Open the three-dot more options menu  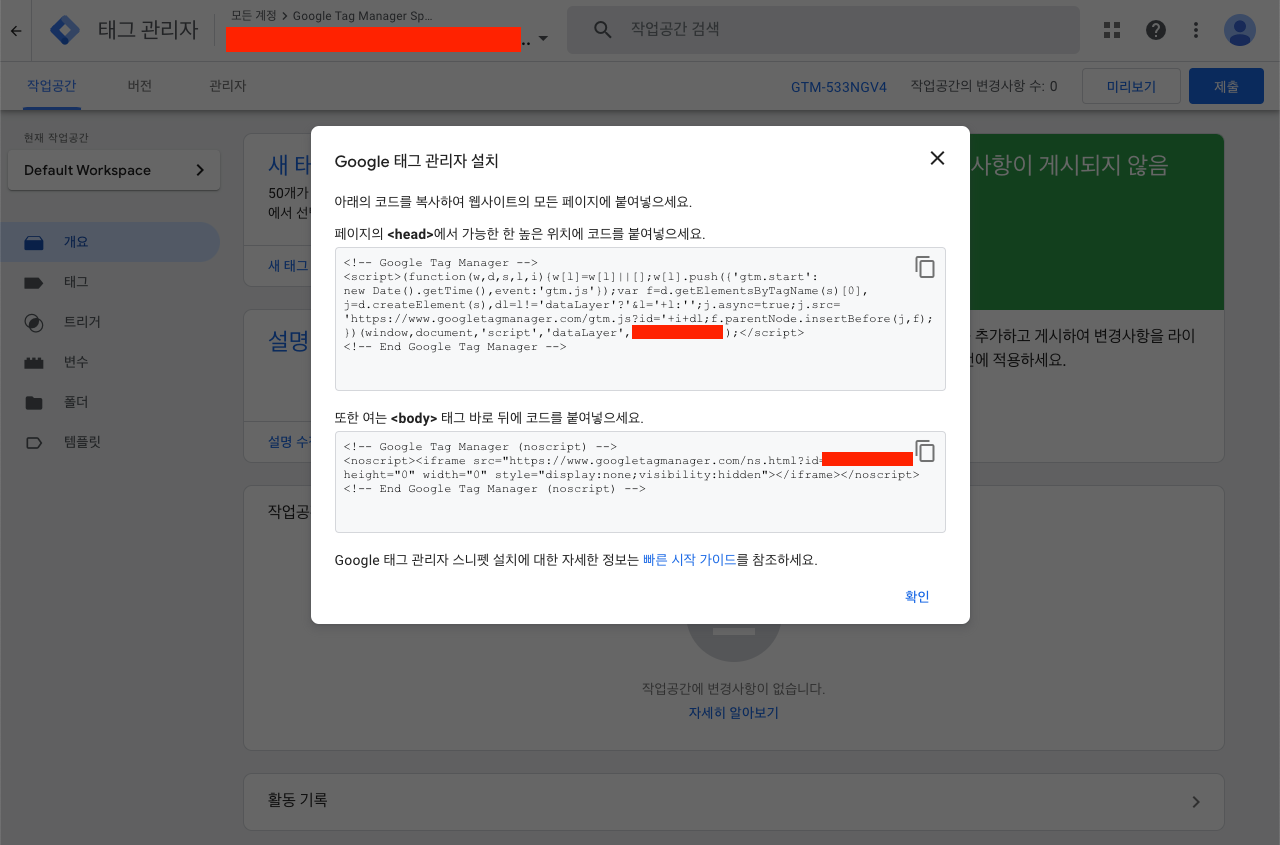(1196, 30)
